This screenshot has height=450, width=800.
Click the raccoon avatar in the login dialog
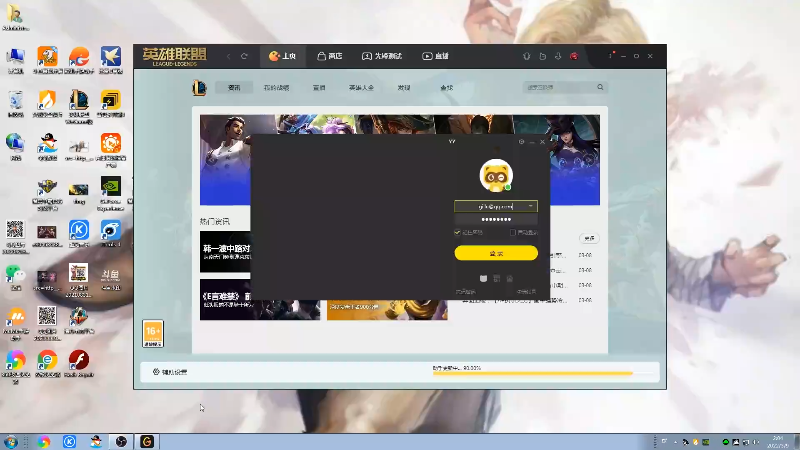coord(496,176)
